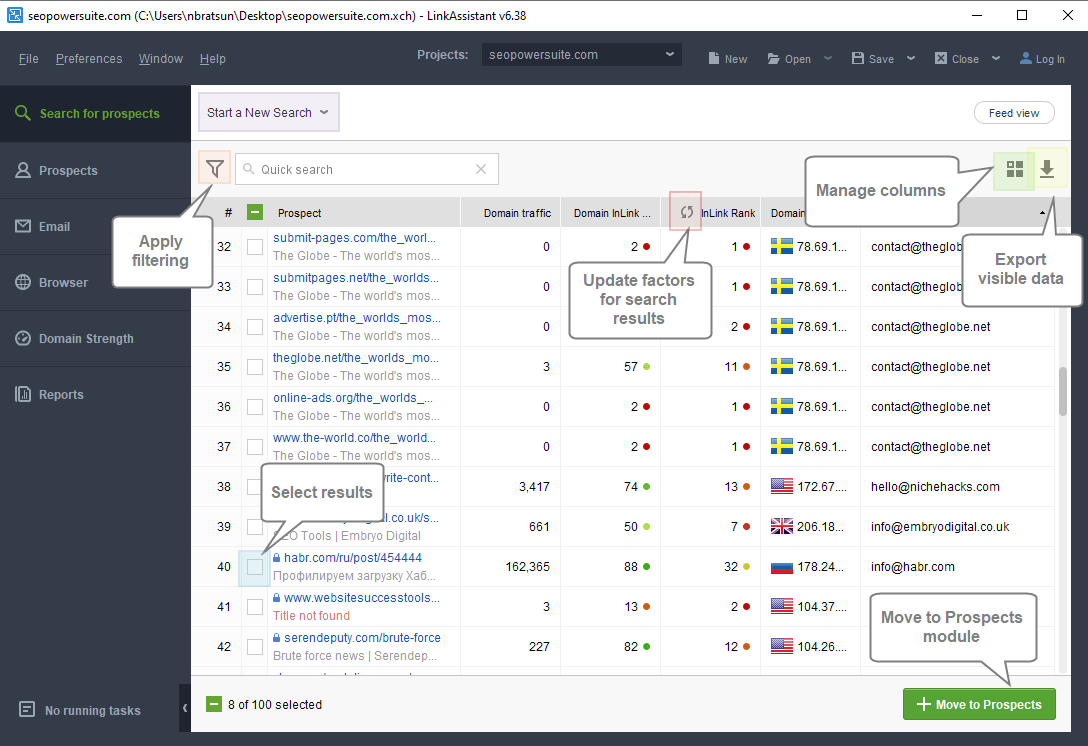Check the checkbox for row 33
1088x746 pixels.
click(x=255, y=287)
